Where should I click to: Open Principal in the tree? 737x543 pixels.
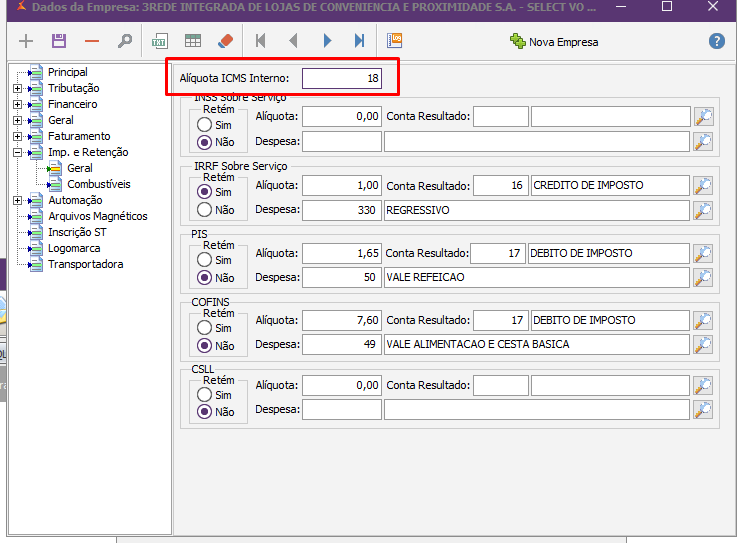pyautogui.click(x=68, y=72)
